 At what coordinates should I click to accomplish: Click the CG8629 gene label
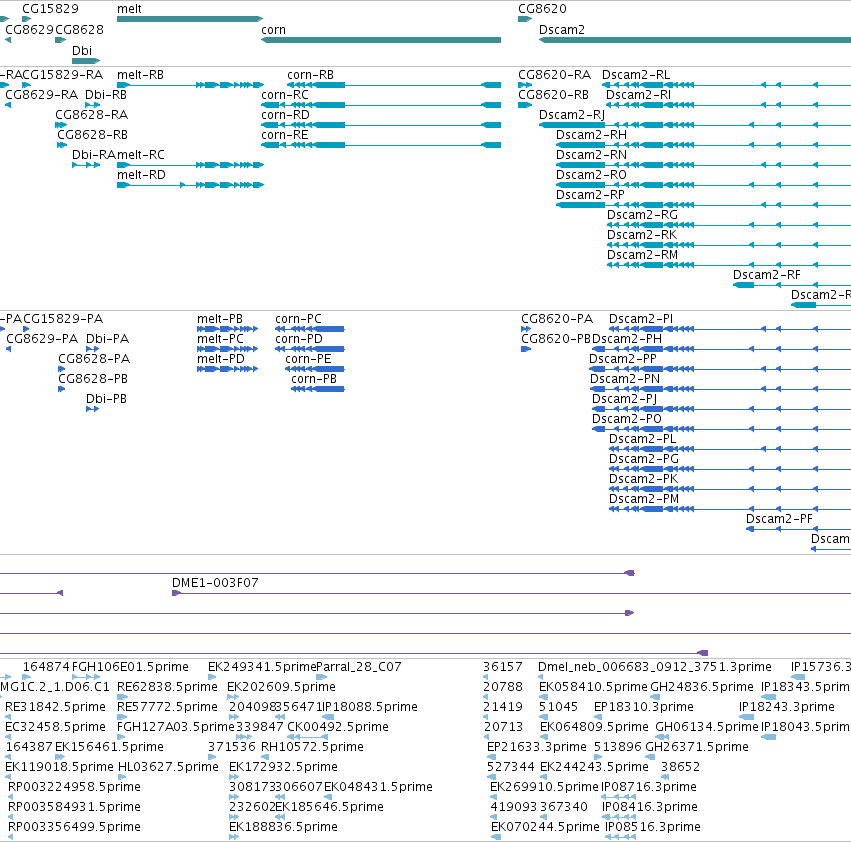[29, 30]
